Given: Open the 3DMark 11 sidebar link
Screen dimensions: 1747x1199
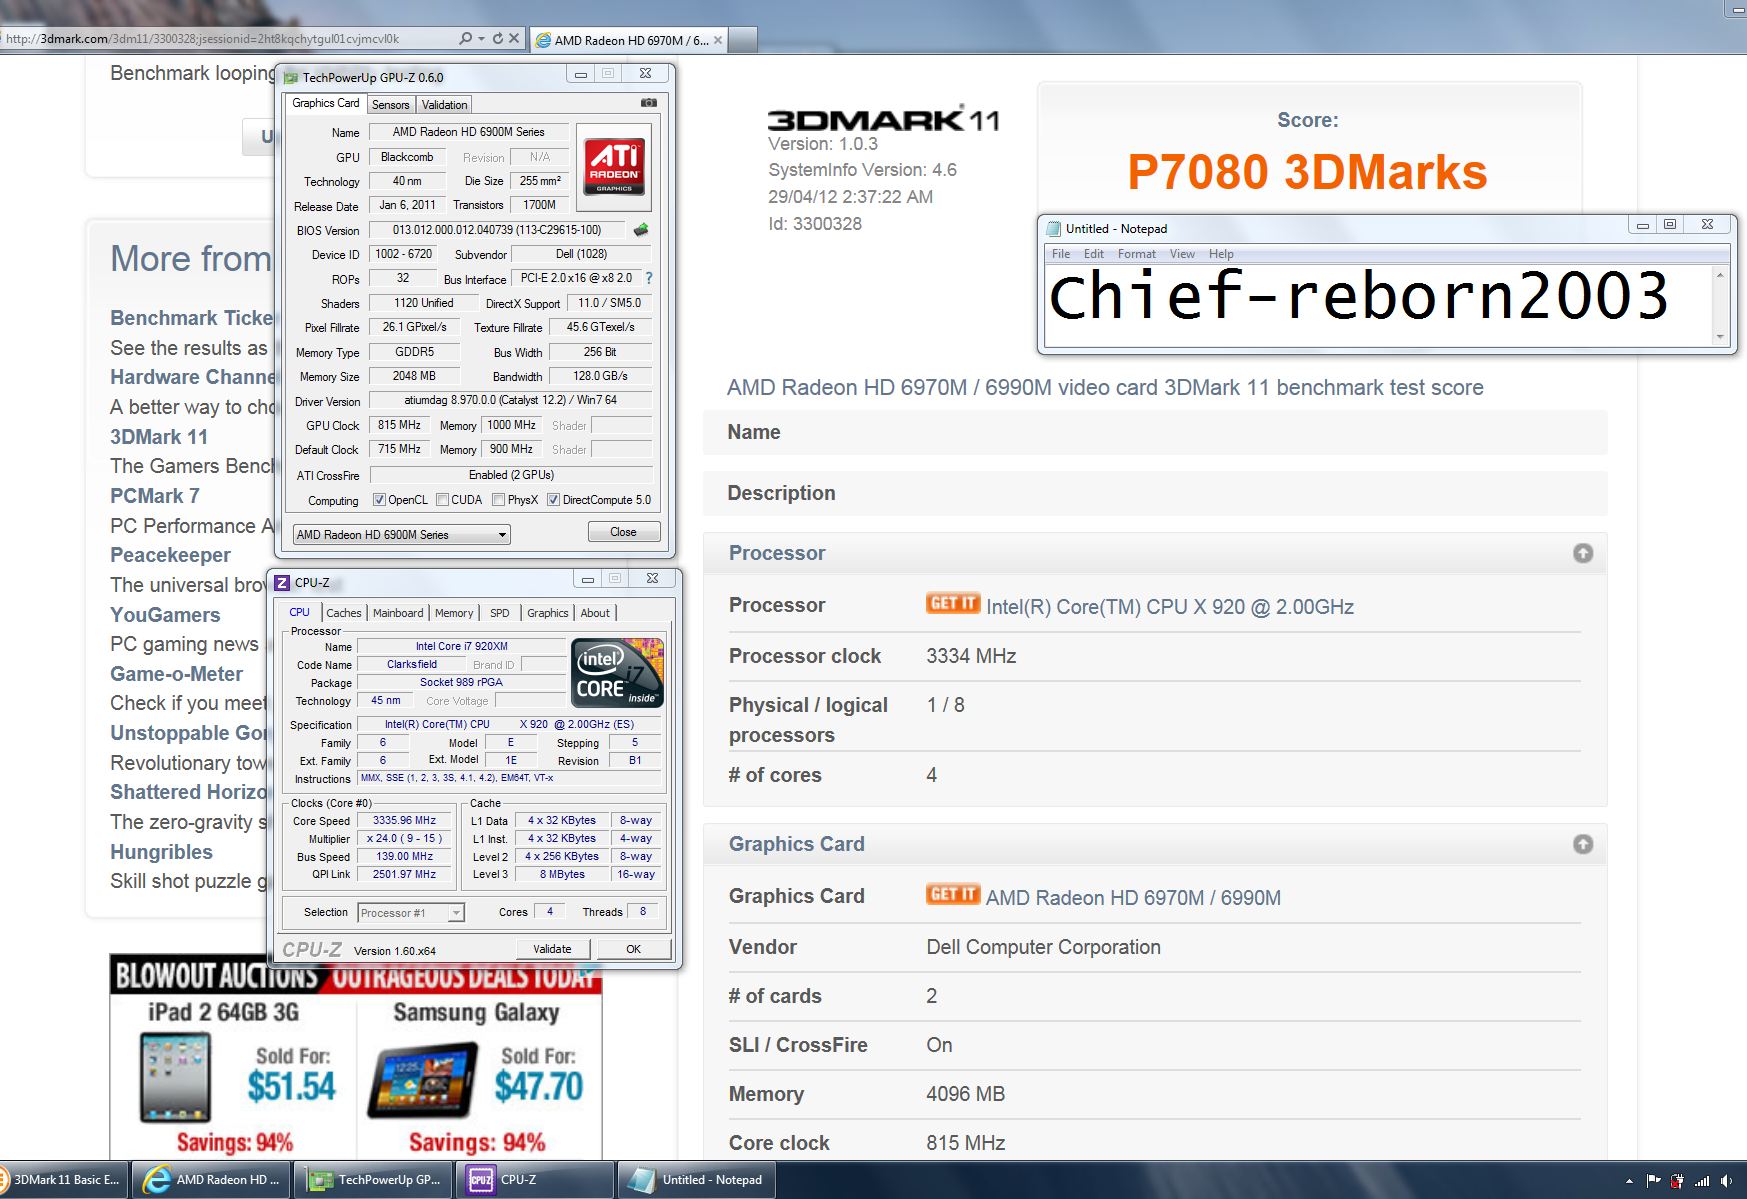Looking at the screenshot, I should pos(159,437).
